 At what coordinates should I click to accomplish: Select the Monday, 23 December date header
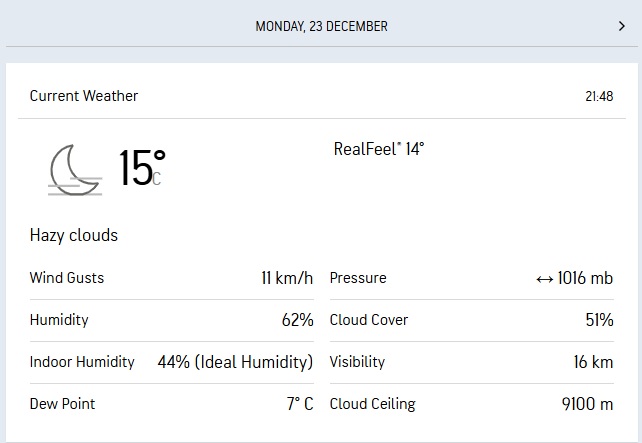click(x=321, y=26)
